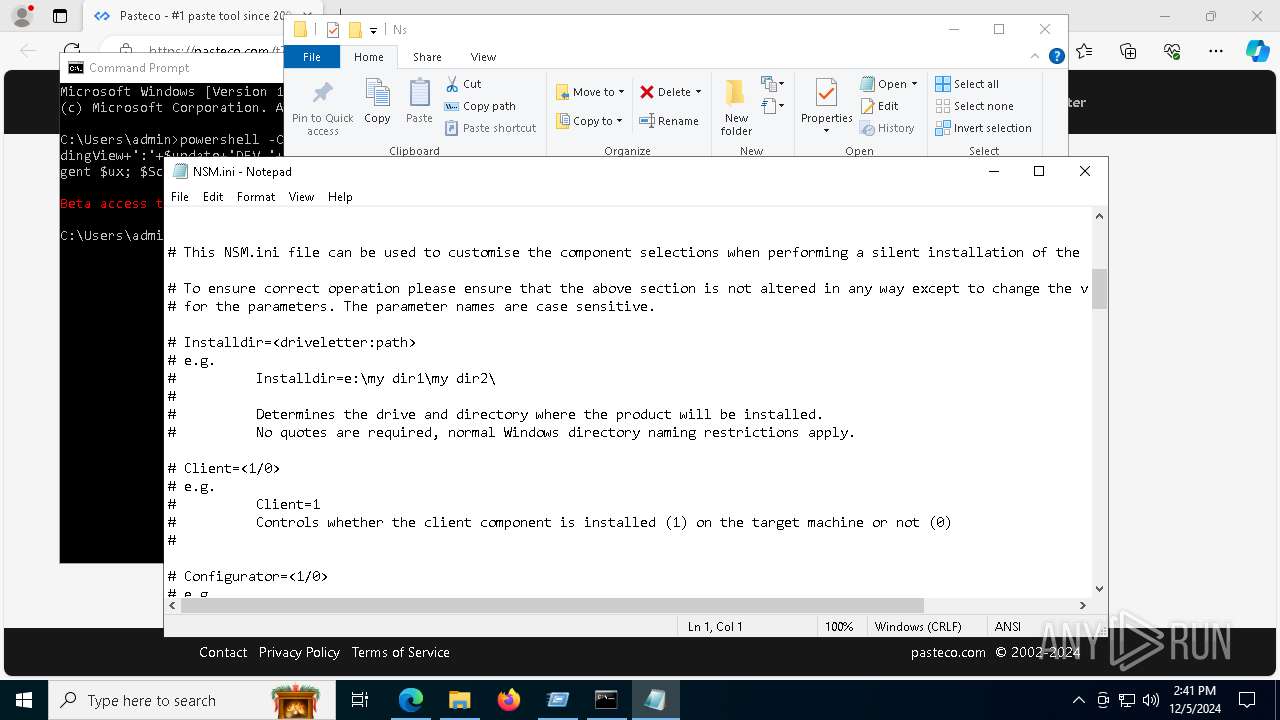
Task: Collapse the Explorer ribbon chevron
Action: pyautogui.click(x=1036, y=56)
